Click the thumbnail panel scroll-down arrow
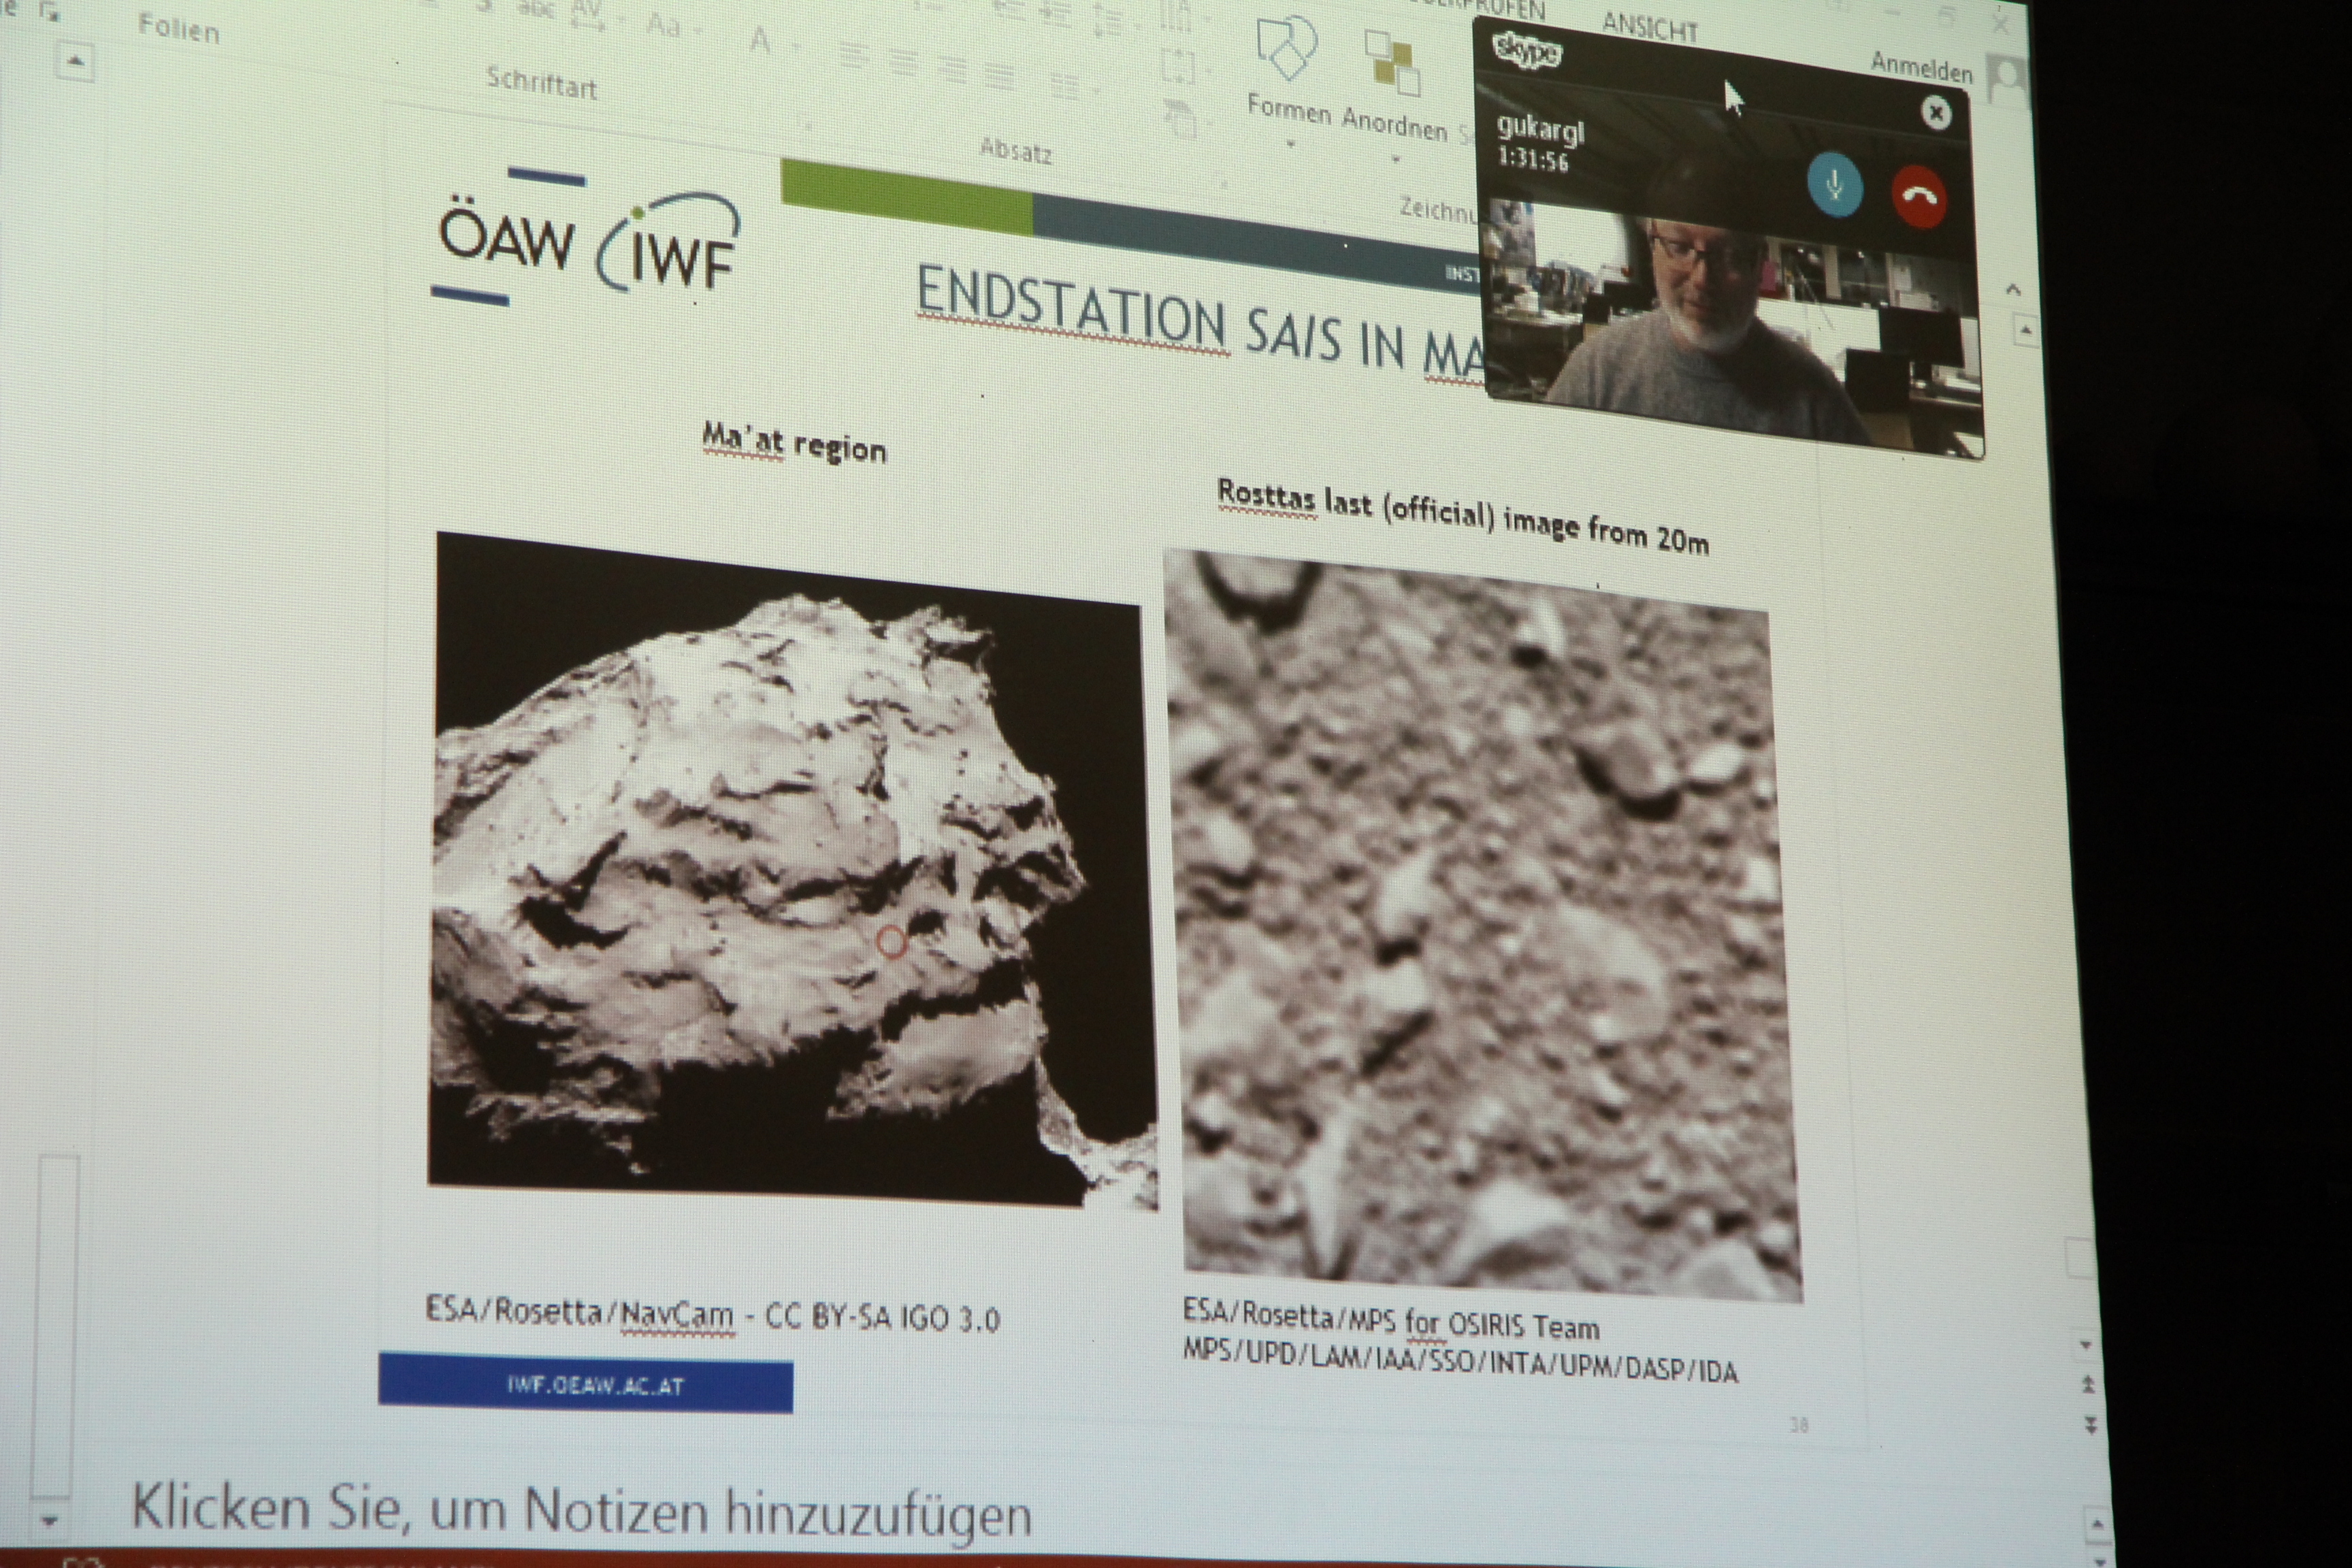The image size is (2352, 1568). tap(49, 1521)
